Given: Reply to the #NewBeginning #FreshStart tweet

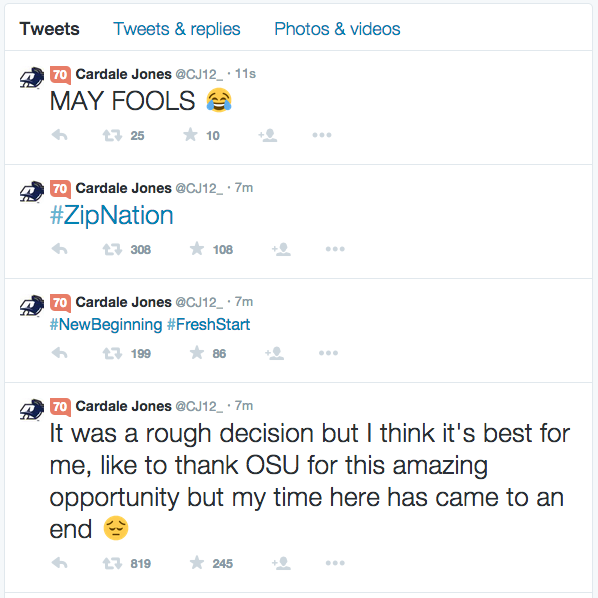Looking at the screenshot, I should click(x=59, y=353).
